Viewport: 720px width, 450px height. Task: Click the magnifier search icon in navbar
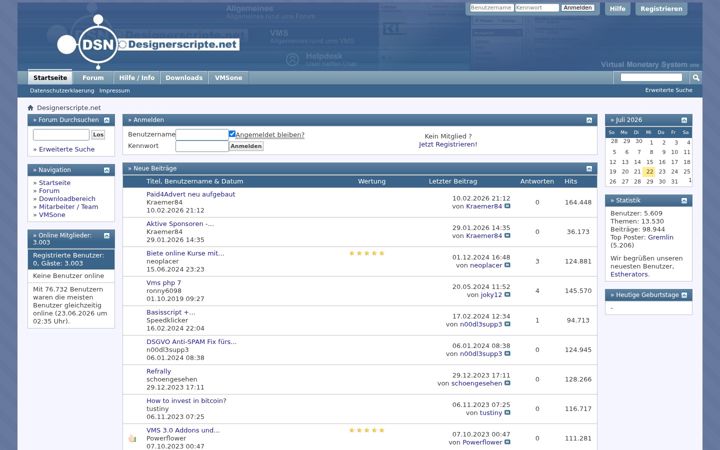[x=696, y=78]
